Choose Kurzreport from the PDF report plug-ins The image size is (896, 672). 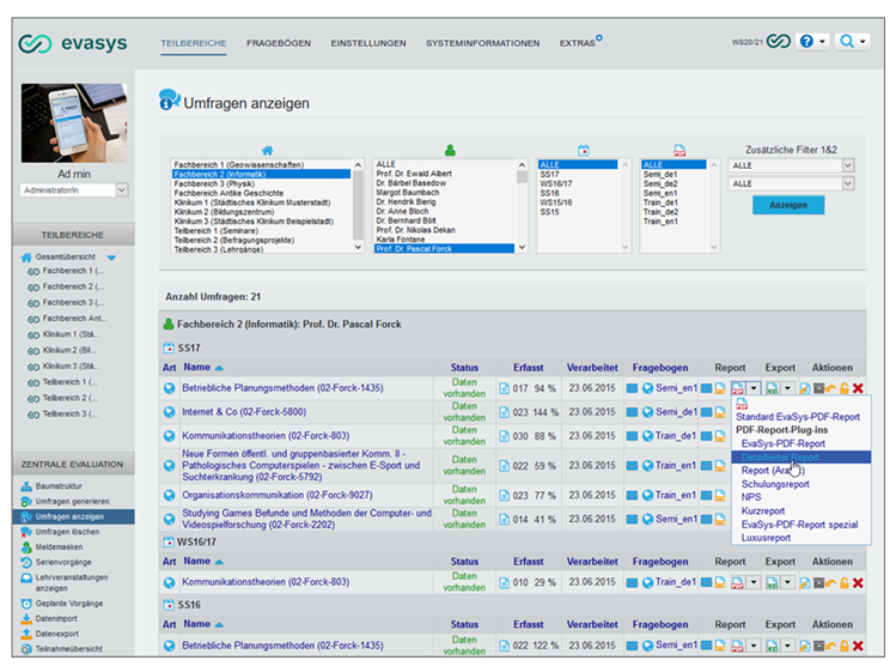click(x=764, y=511)
